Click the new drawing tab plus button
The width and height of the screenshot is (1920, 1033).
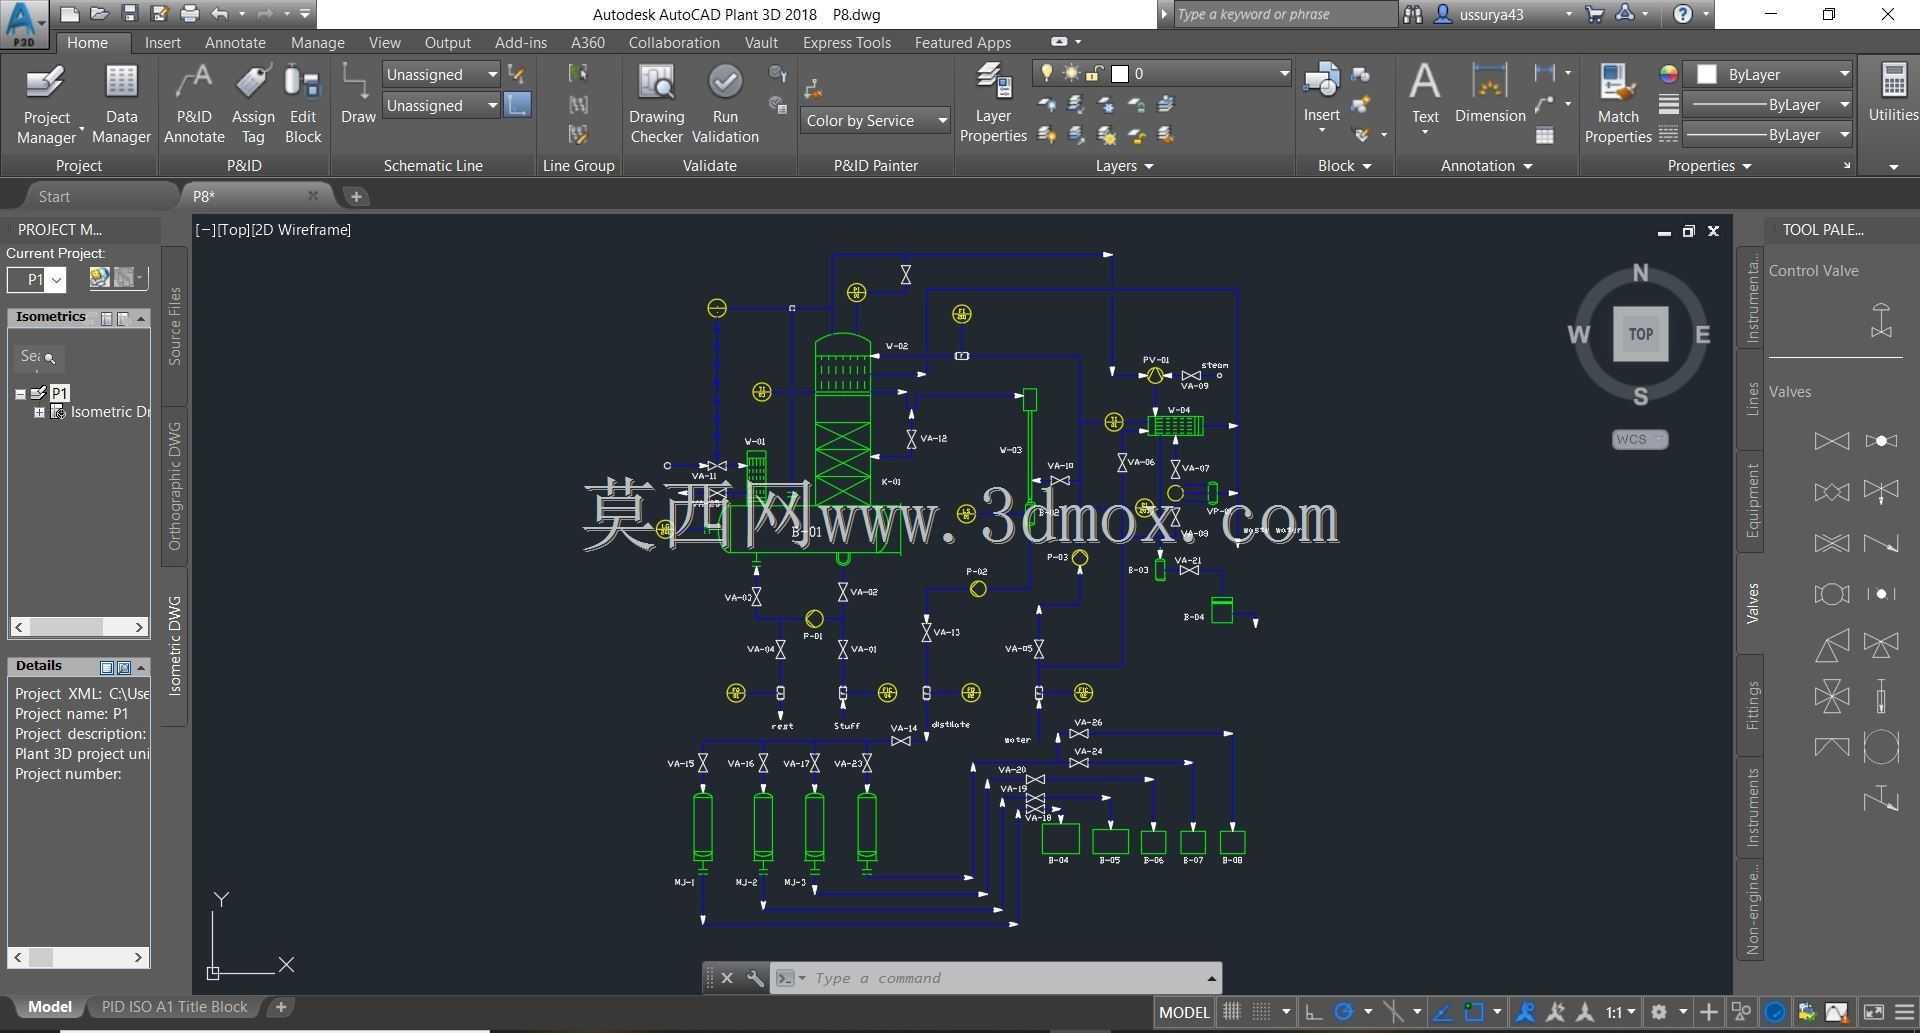[356, 196]
